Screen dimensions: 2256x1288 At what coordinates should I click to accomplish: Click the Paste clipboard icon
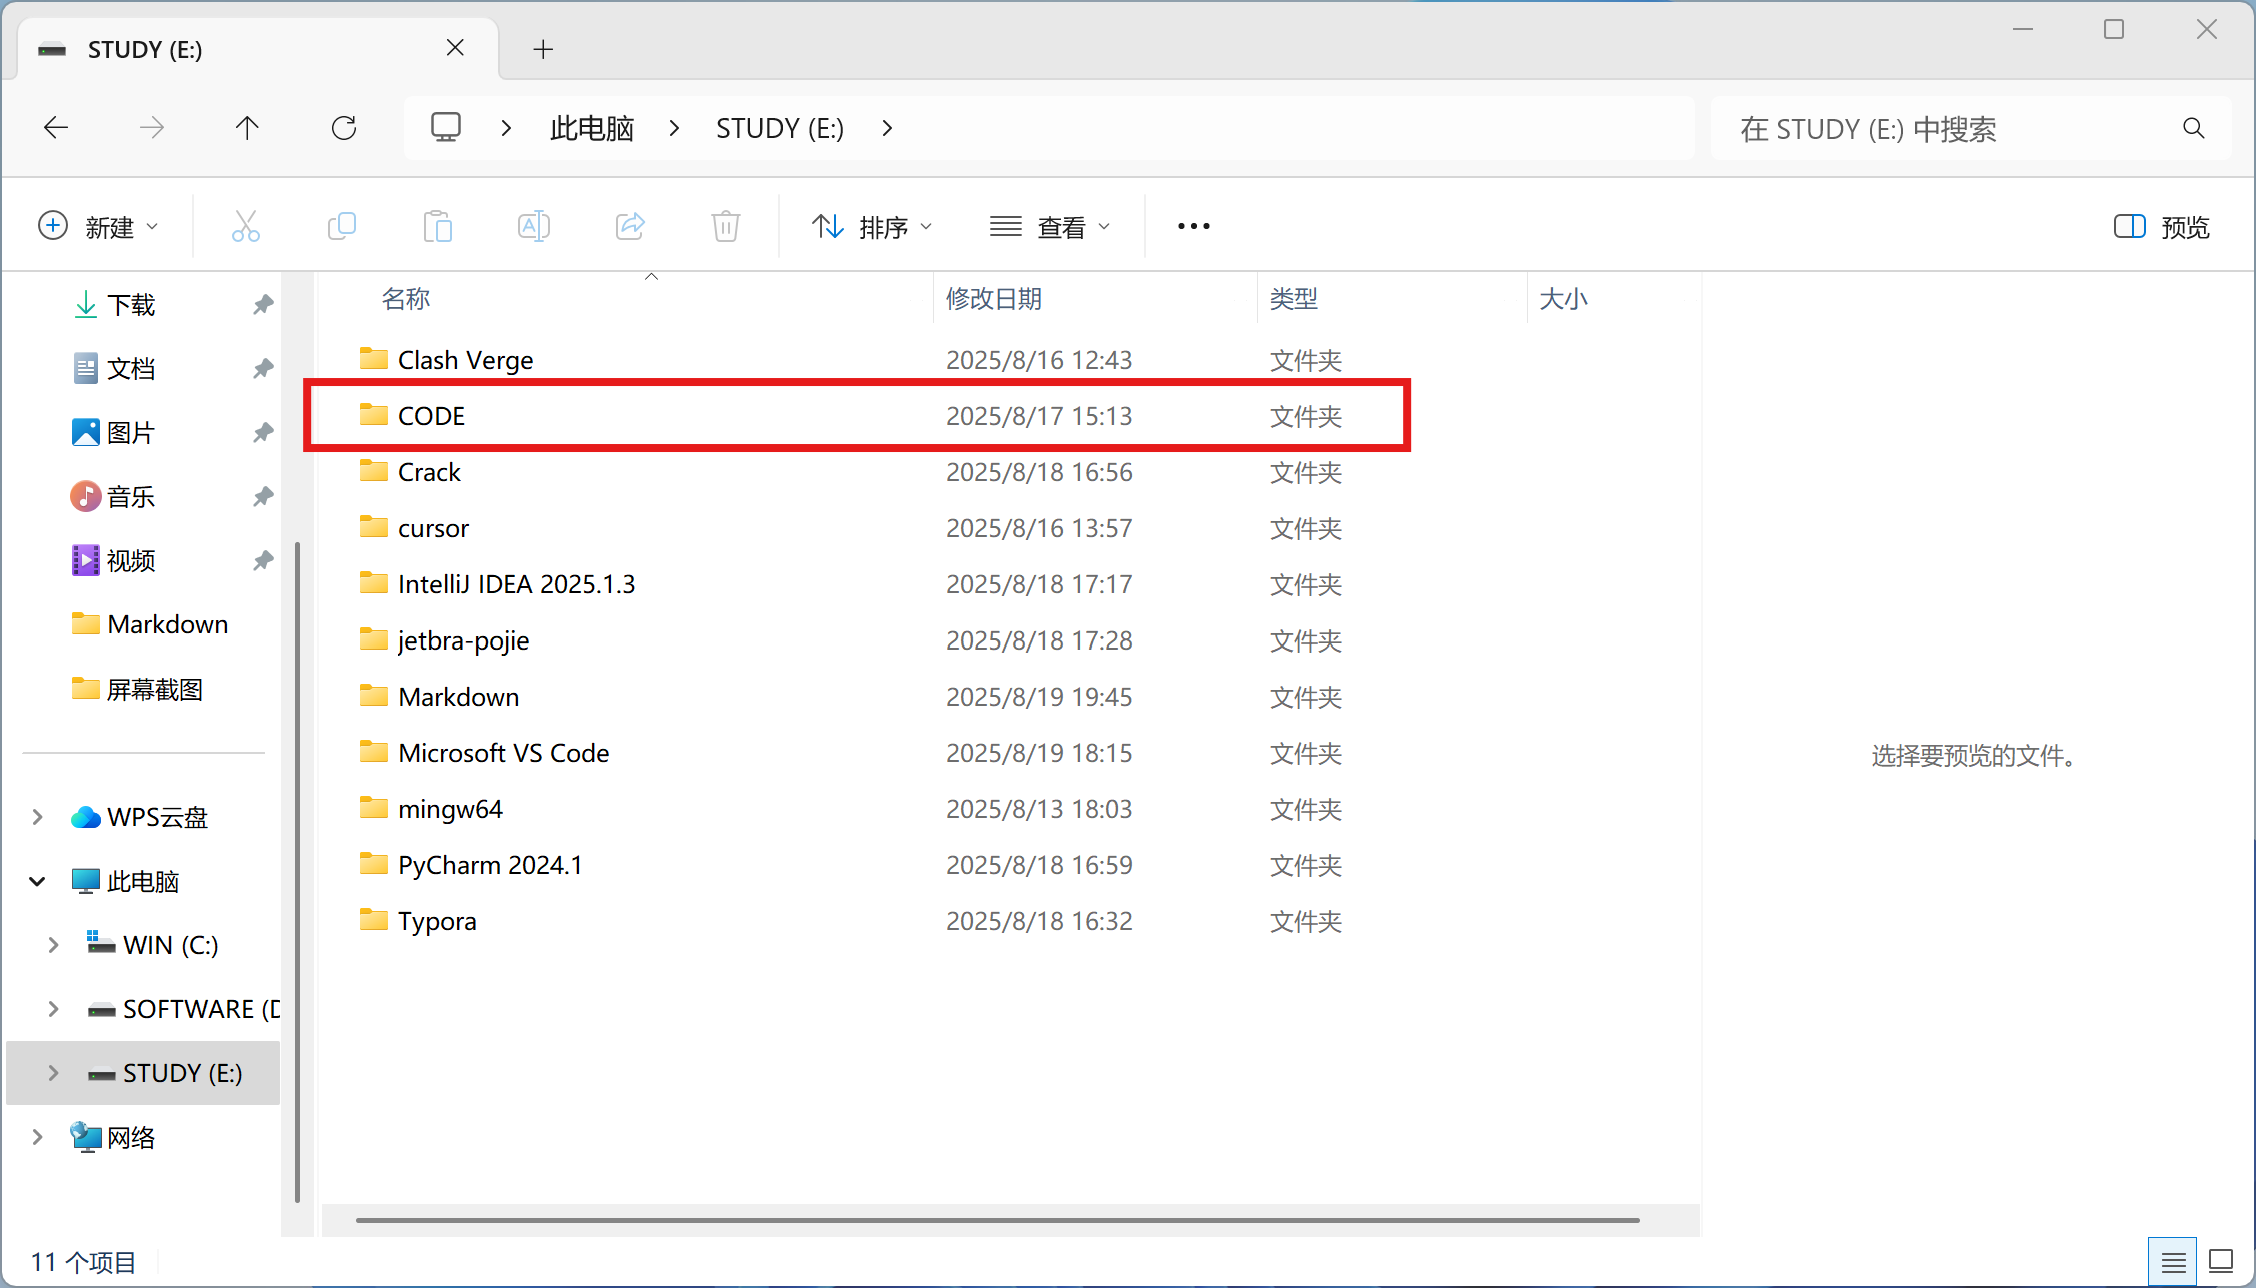[x=437, y=226]
